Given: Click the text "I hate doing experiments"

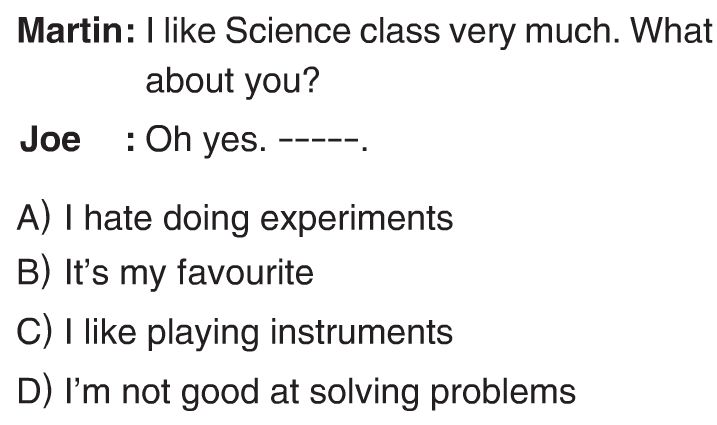Looking at the screenshot, I should click(x=259, y=219).
